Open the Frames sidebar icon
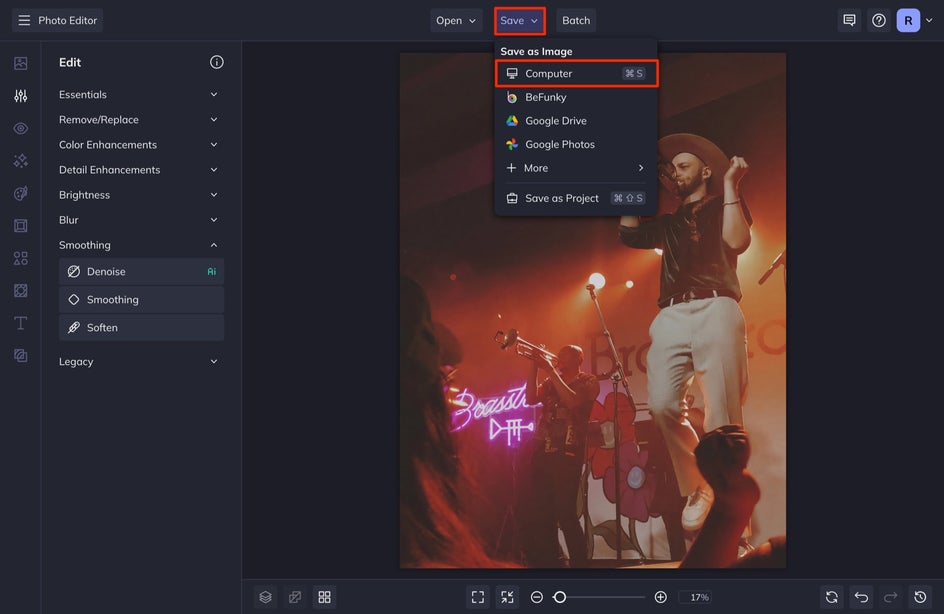This screenshot has width=944, height=614. click(x=20, y=226)
